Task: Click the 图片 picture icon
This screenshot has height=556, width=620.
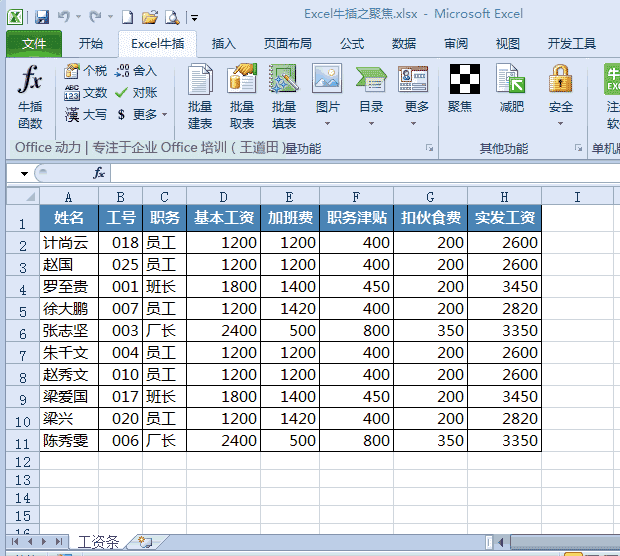Action: click(x=327, y=79)
